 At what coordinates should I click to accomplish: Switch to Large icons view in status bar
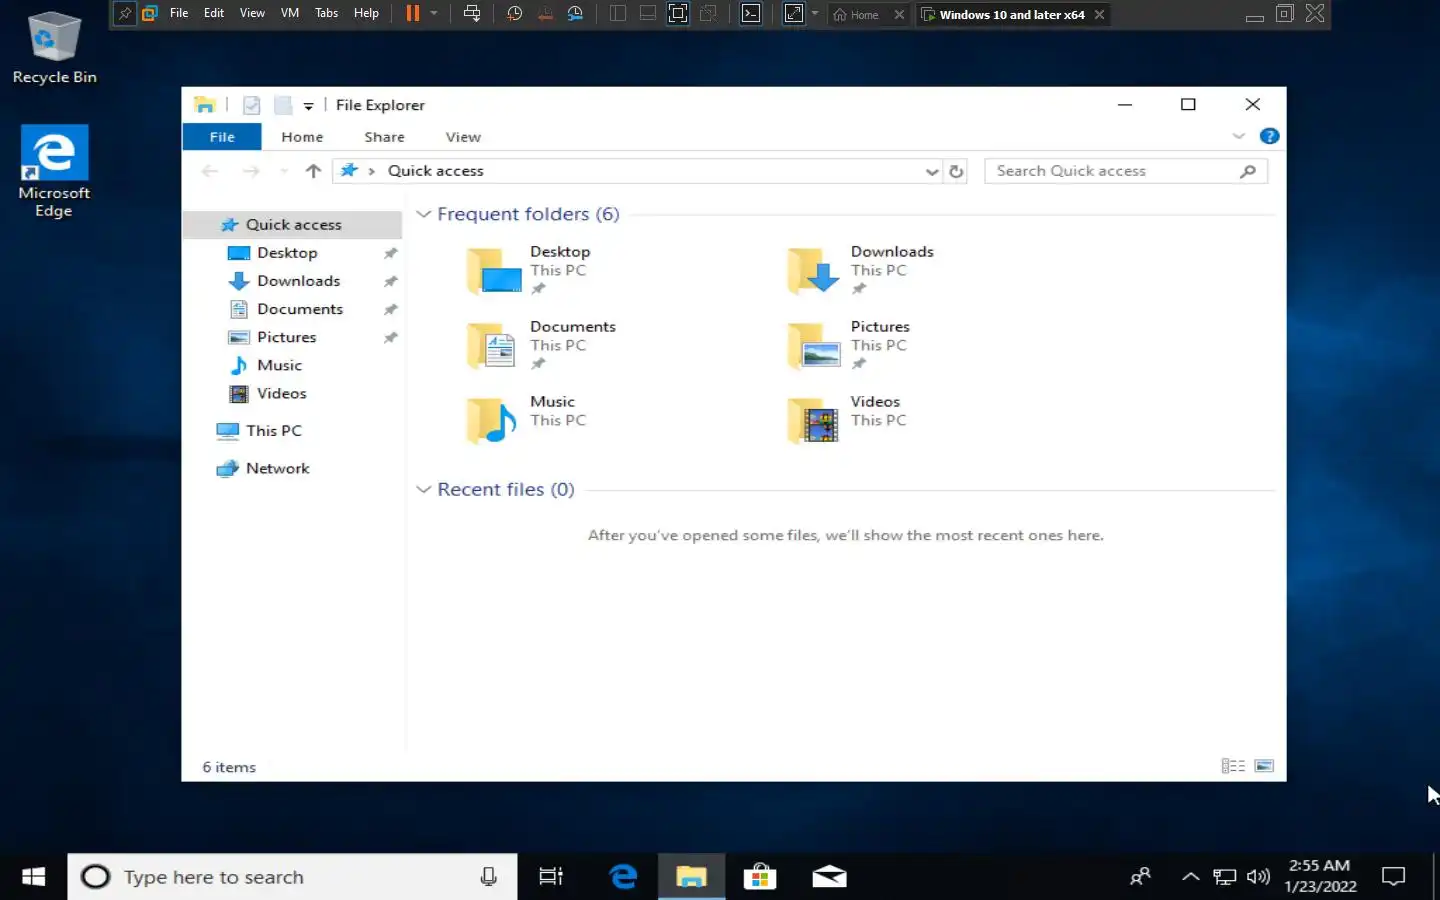click(1264, 766)
